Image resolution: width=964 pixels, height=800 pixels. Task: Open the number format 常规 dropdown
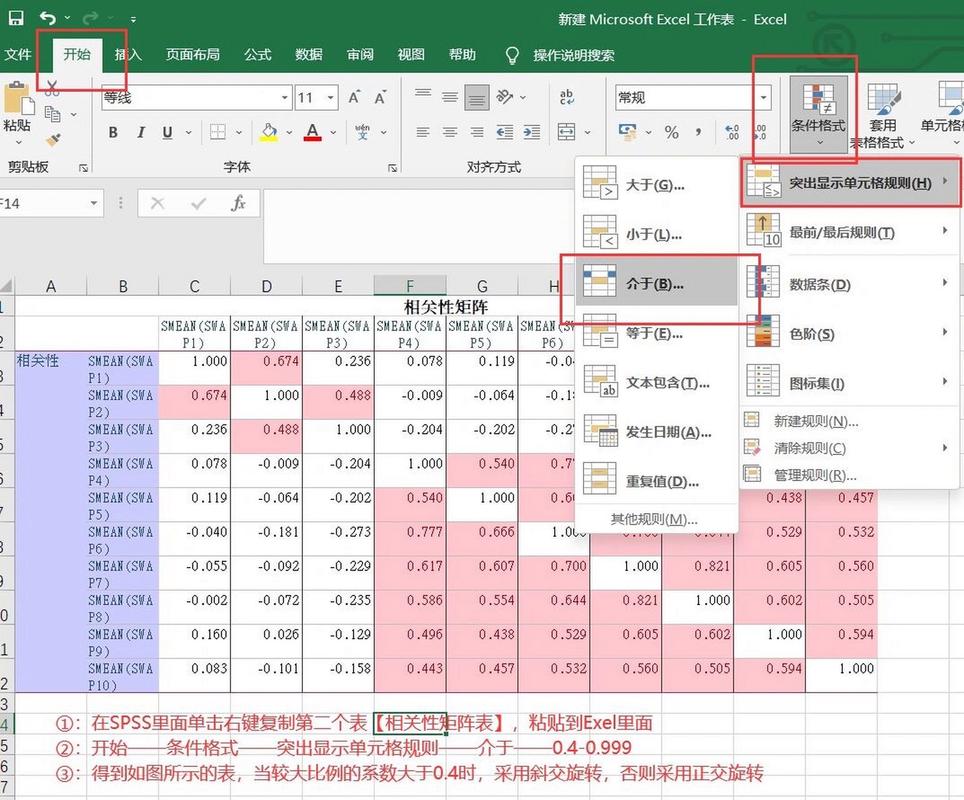click(763, 98)
